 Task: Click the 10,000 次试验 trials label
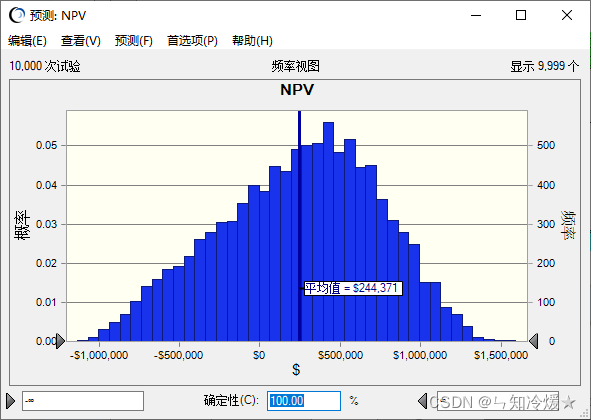coord(45,66)
